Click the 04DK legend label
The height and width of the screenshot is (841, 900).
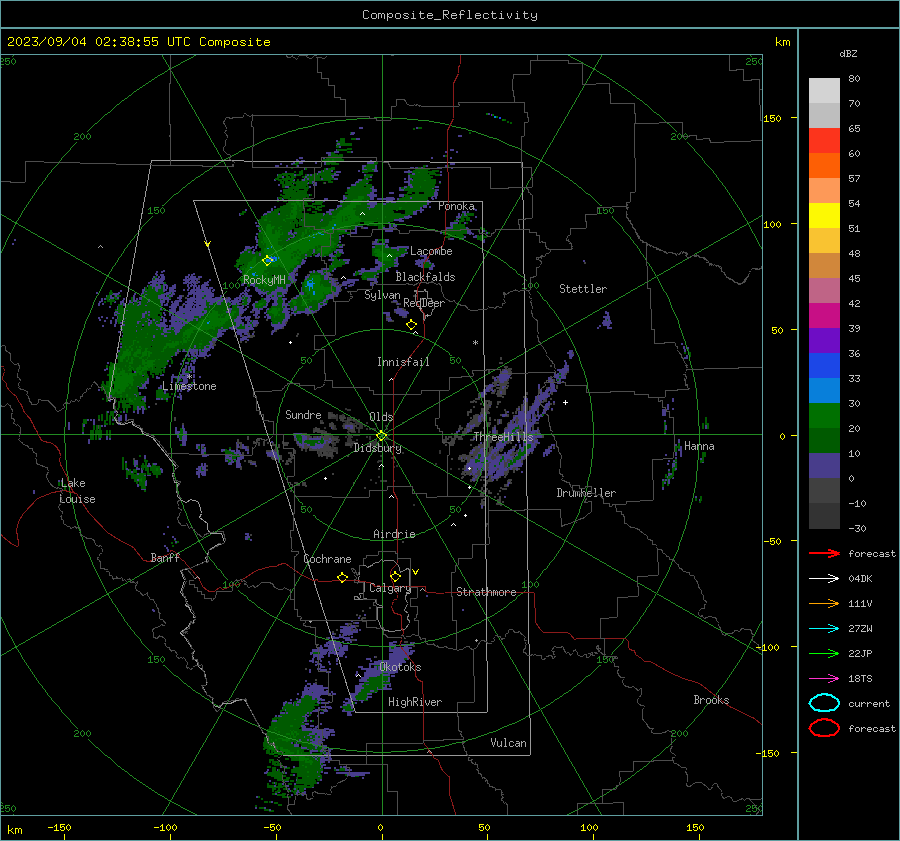coord(860,578)
